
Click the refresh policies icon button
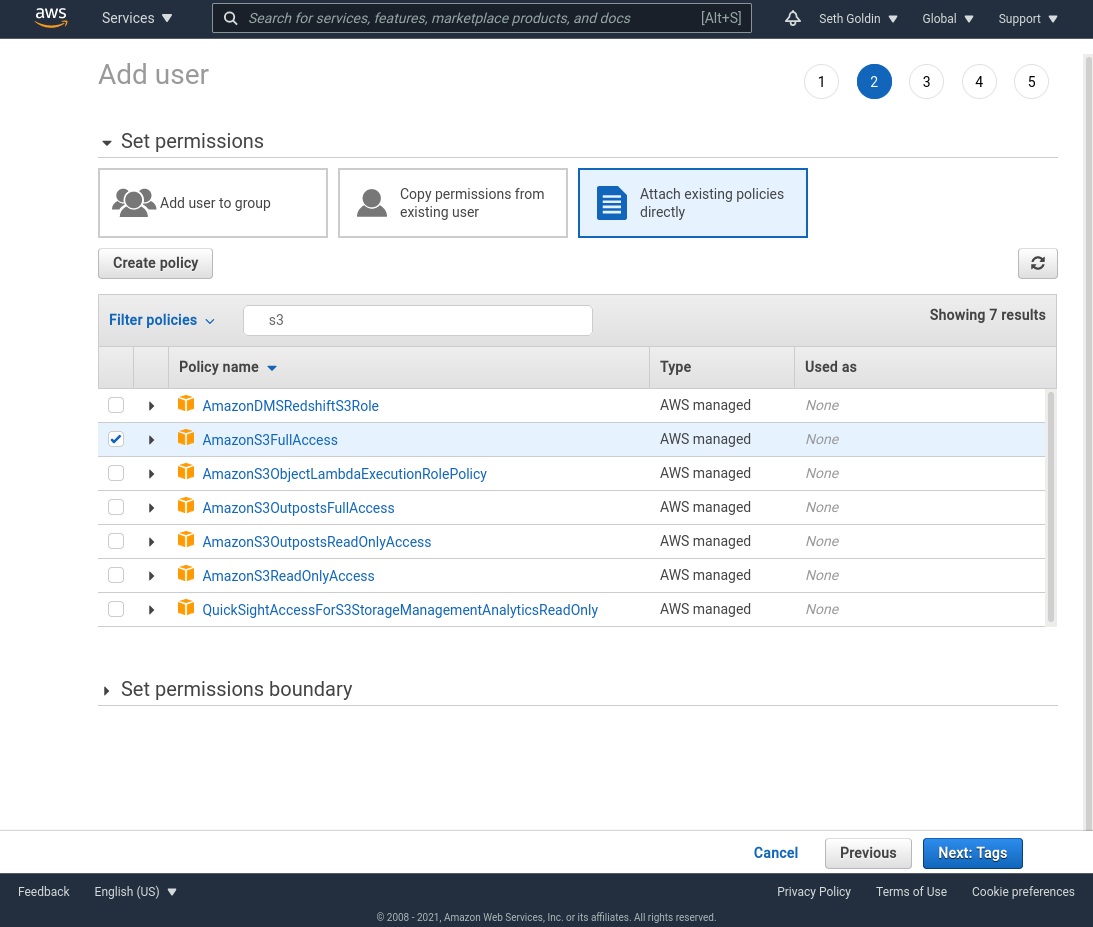pos(1037,263)
